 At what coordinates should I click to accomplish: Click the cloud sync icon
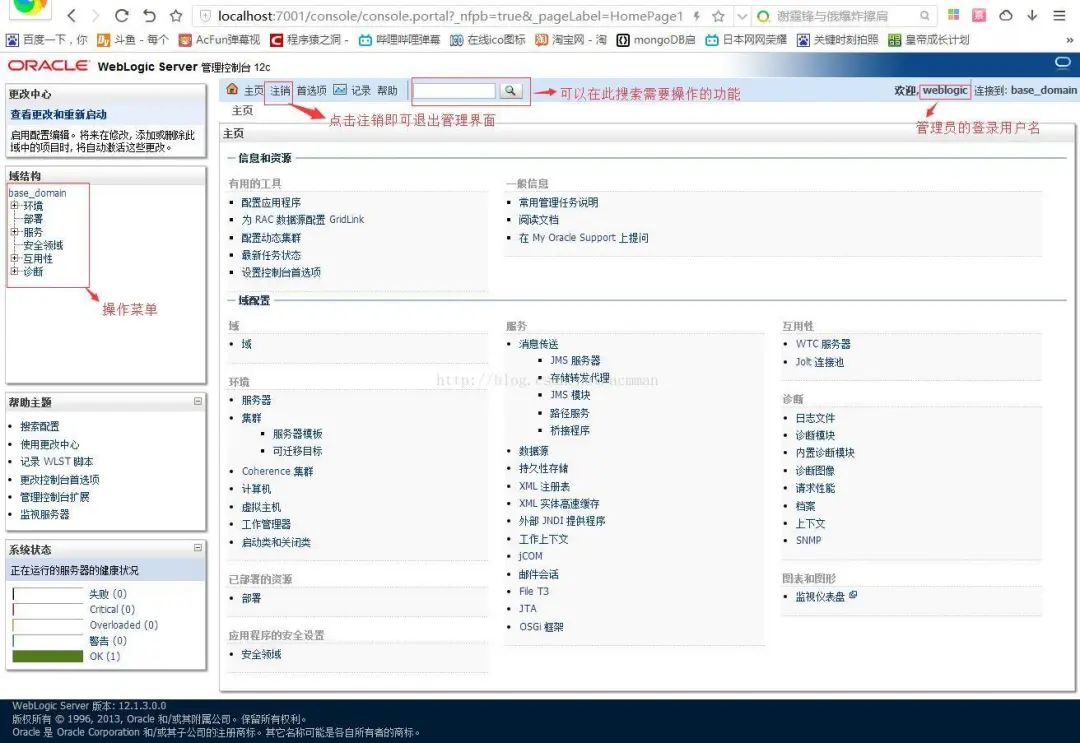click(x=1006, y=15)
